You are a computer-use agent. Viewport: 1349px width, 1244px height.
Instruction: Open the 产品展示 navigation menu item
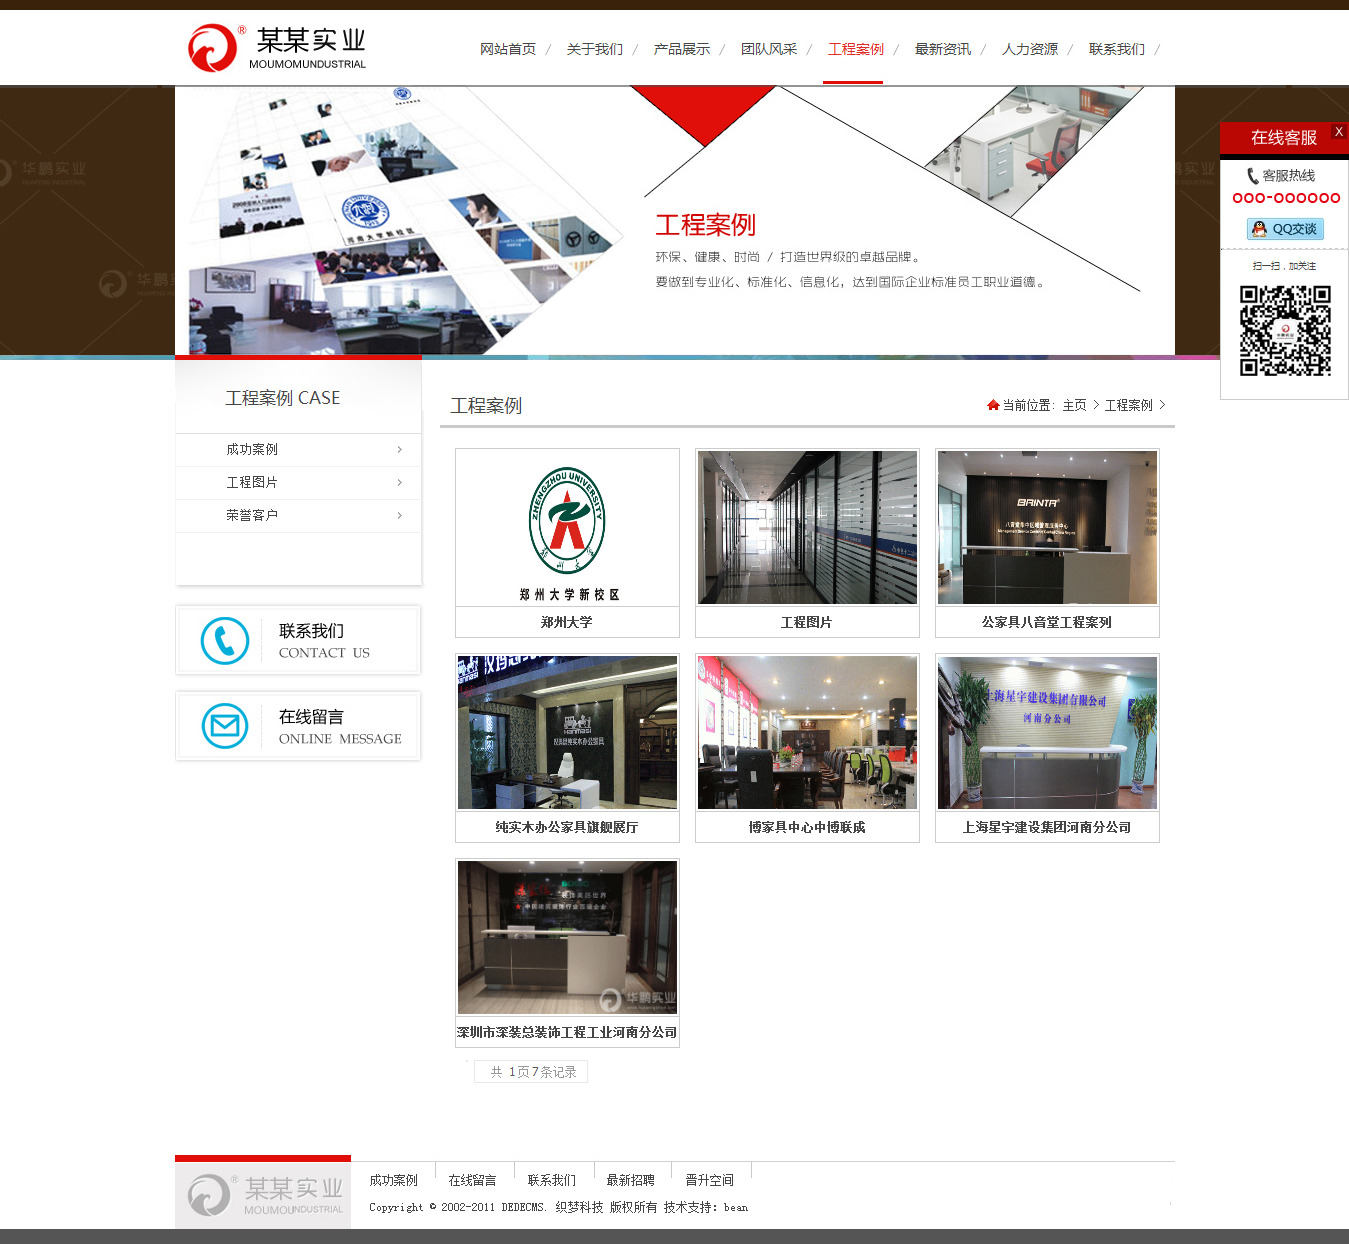pyautogui.click(x=681, y=49)
